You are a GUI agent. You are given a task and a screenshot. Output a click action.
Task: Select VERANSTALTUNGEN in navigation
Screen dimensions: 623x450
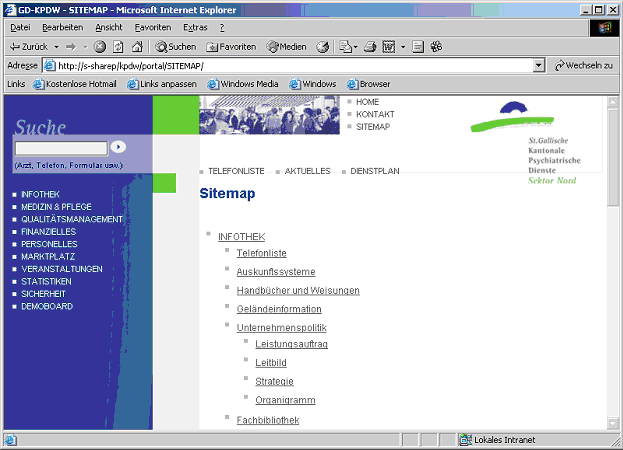tap(62, 269)
